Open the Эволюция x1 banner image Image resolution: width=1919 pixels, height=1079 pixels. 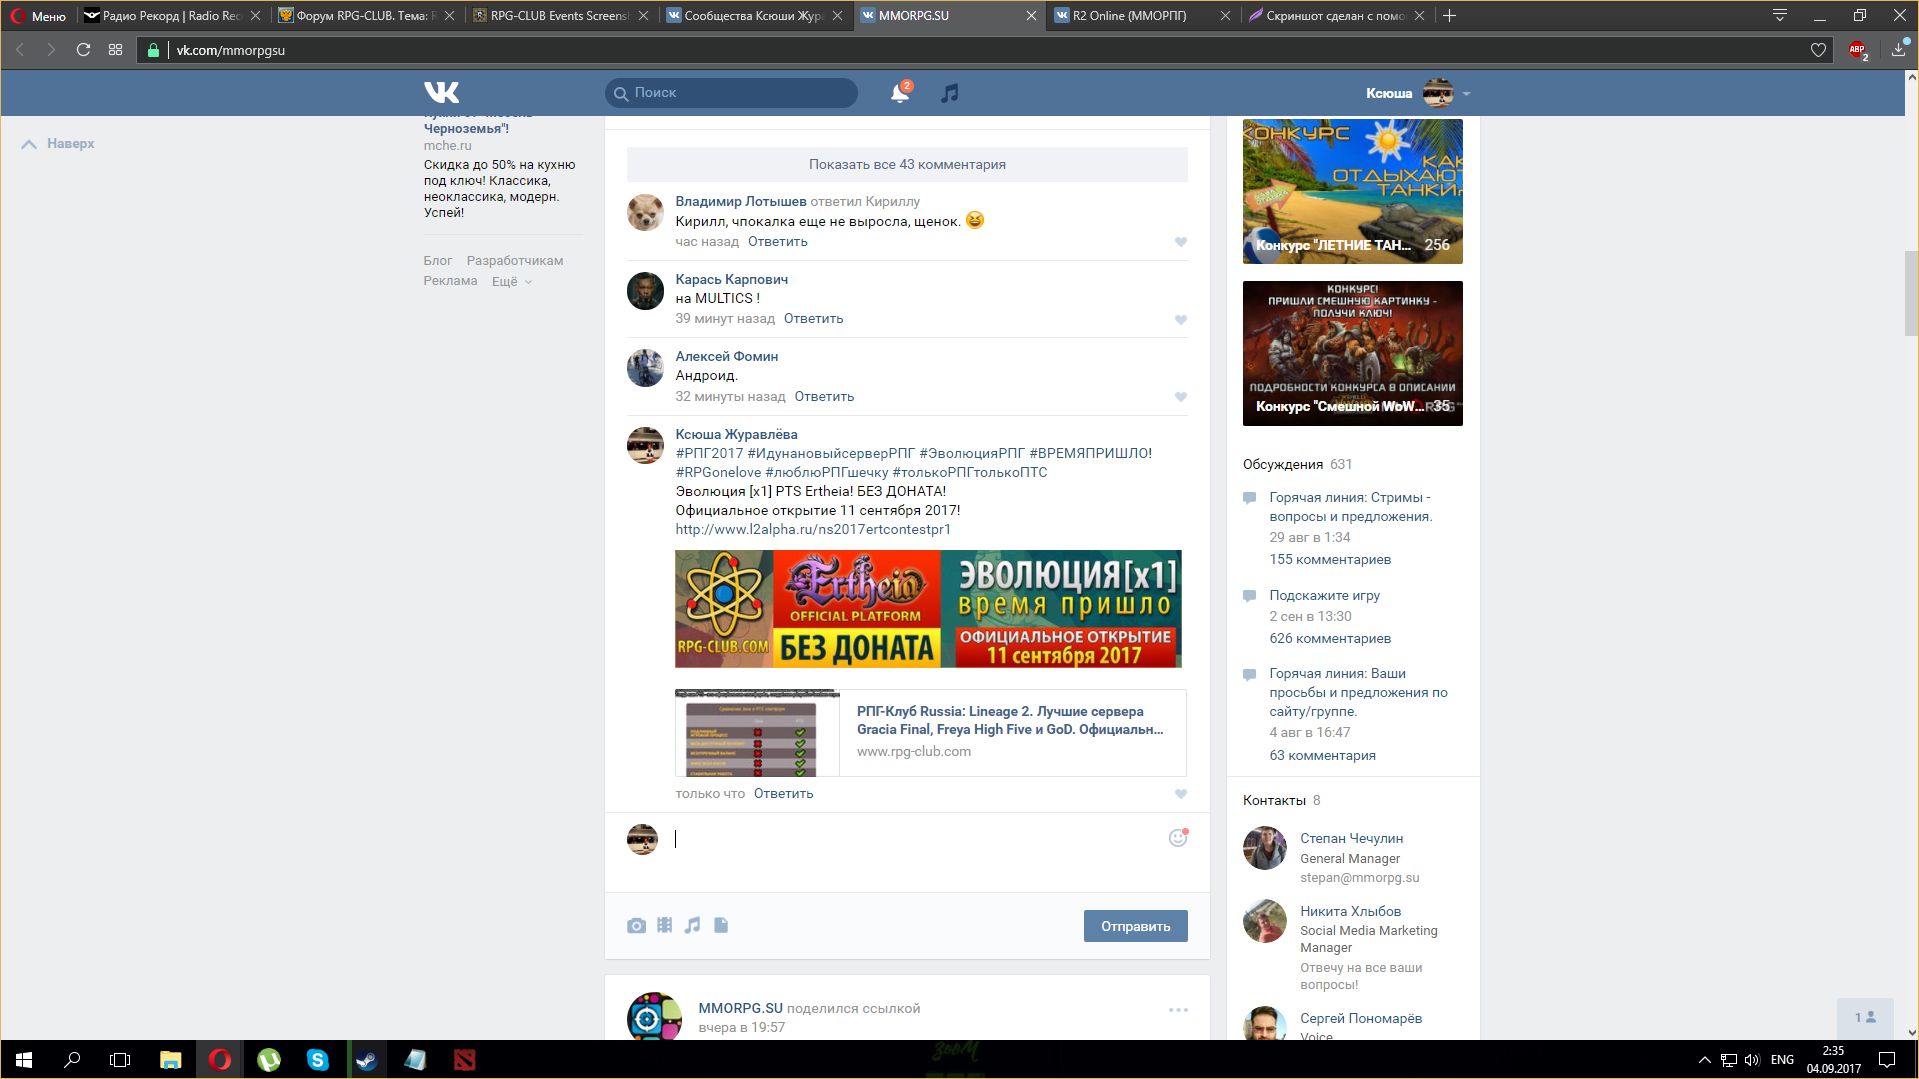coord(928,608)
